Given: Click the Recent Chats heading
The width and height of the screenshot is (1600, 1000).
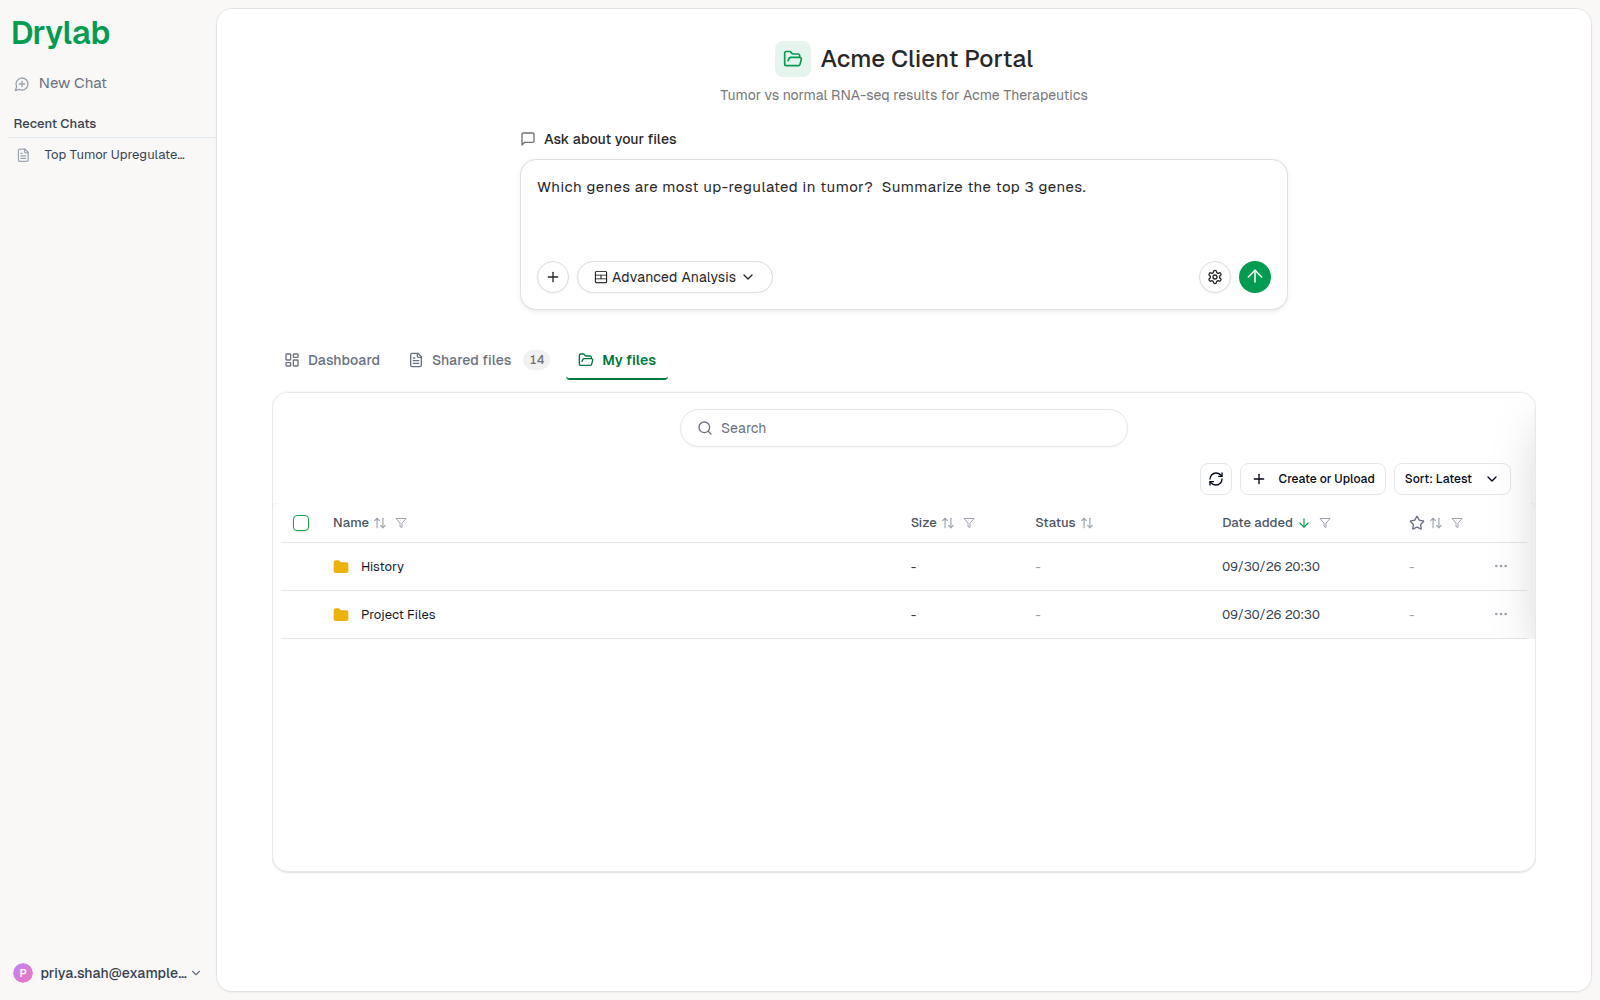Looking at the screenshot, I should coord(55,124).
